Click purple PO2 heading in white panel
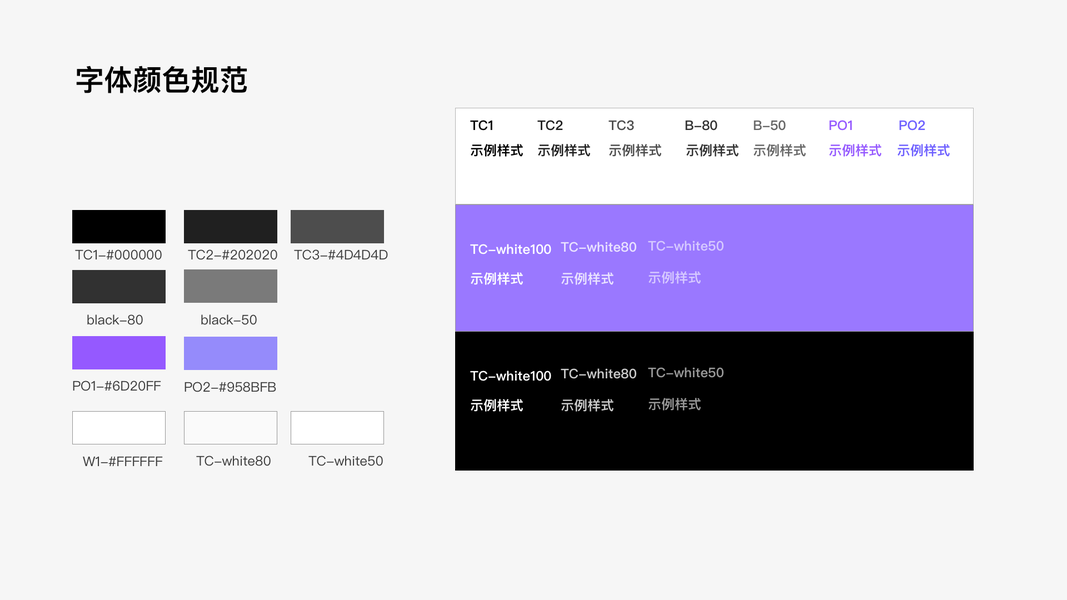The width and height of the screenshot is (1067, 600). click(912, 126)
